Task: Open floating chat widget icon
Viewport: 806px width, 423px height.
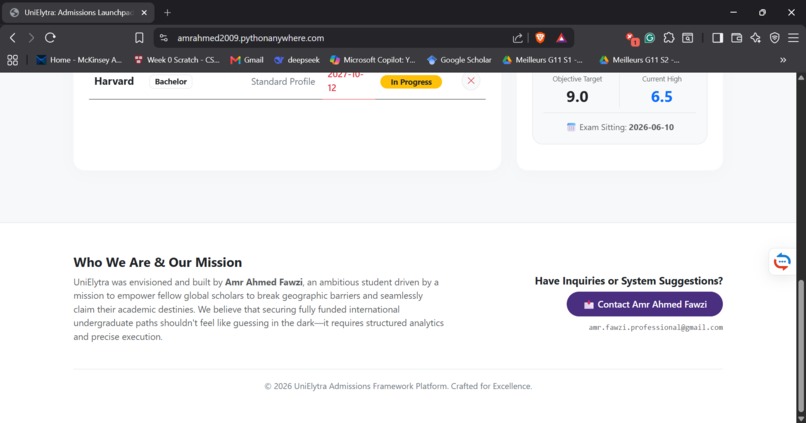Action: point(782,261)
